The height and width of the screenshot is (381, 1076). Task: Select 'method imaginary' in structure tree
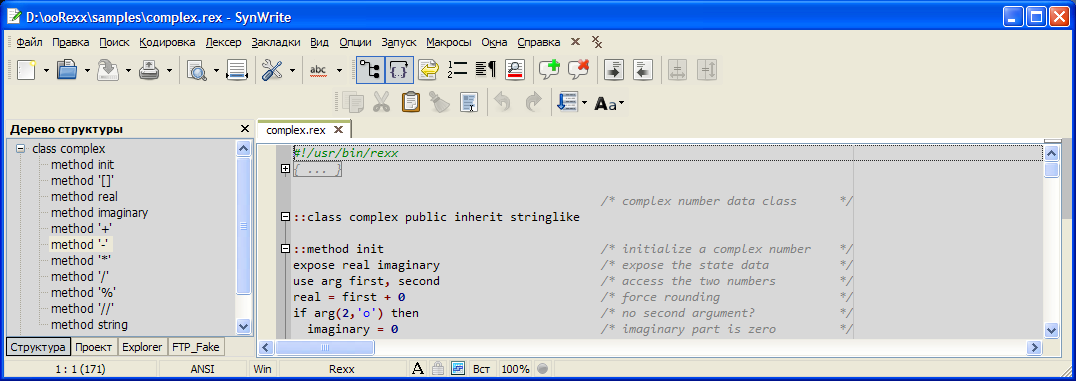pos(99,213)
